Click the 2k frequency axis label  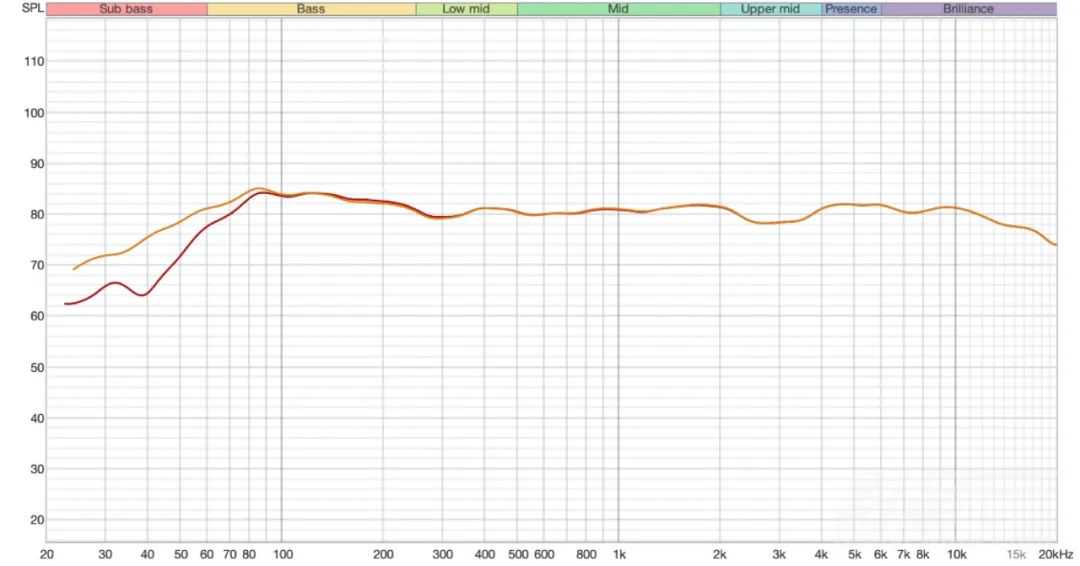tap(720, 554)
